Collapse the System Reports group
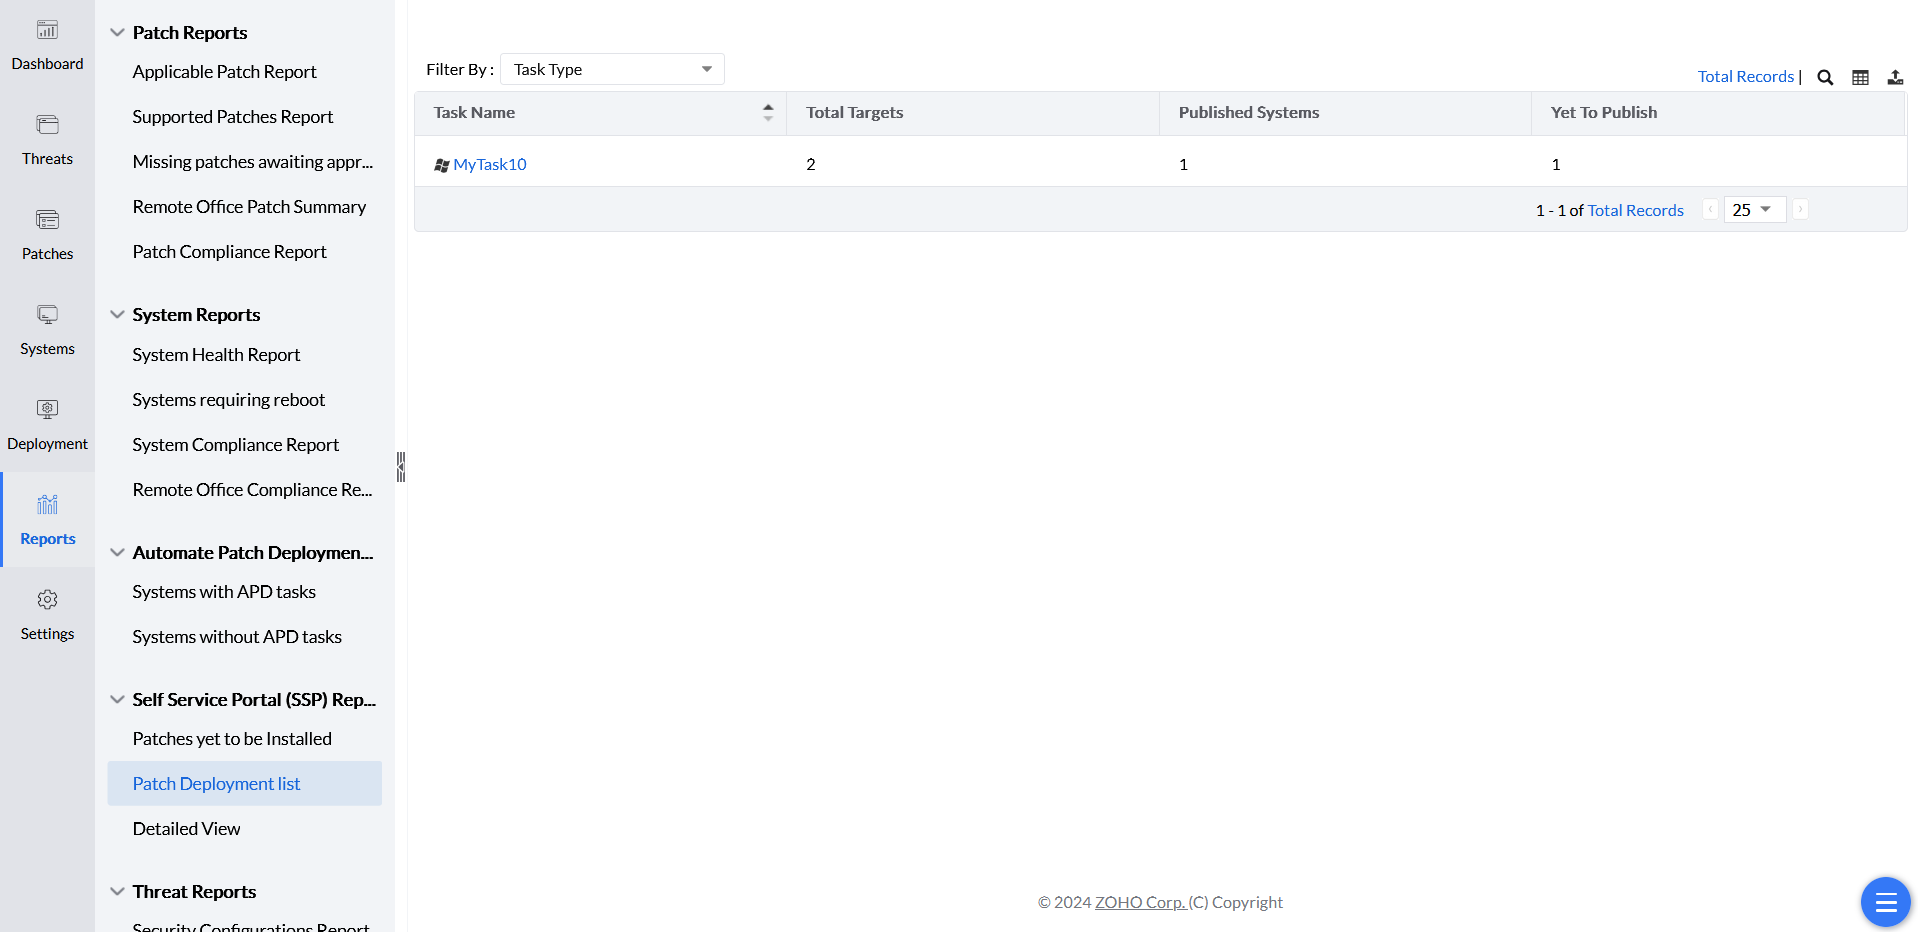The width and height of the screenshot is (1918, 932). point(117,314)
